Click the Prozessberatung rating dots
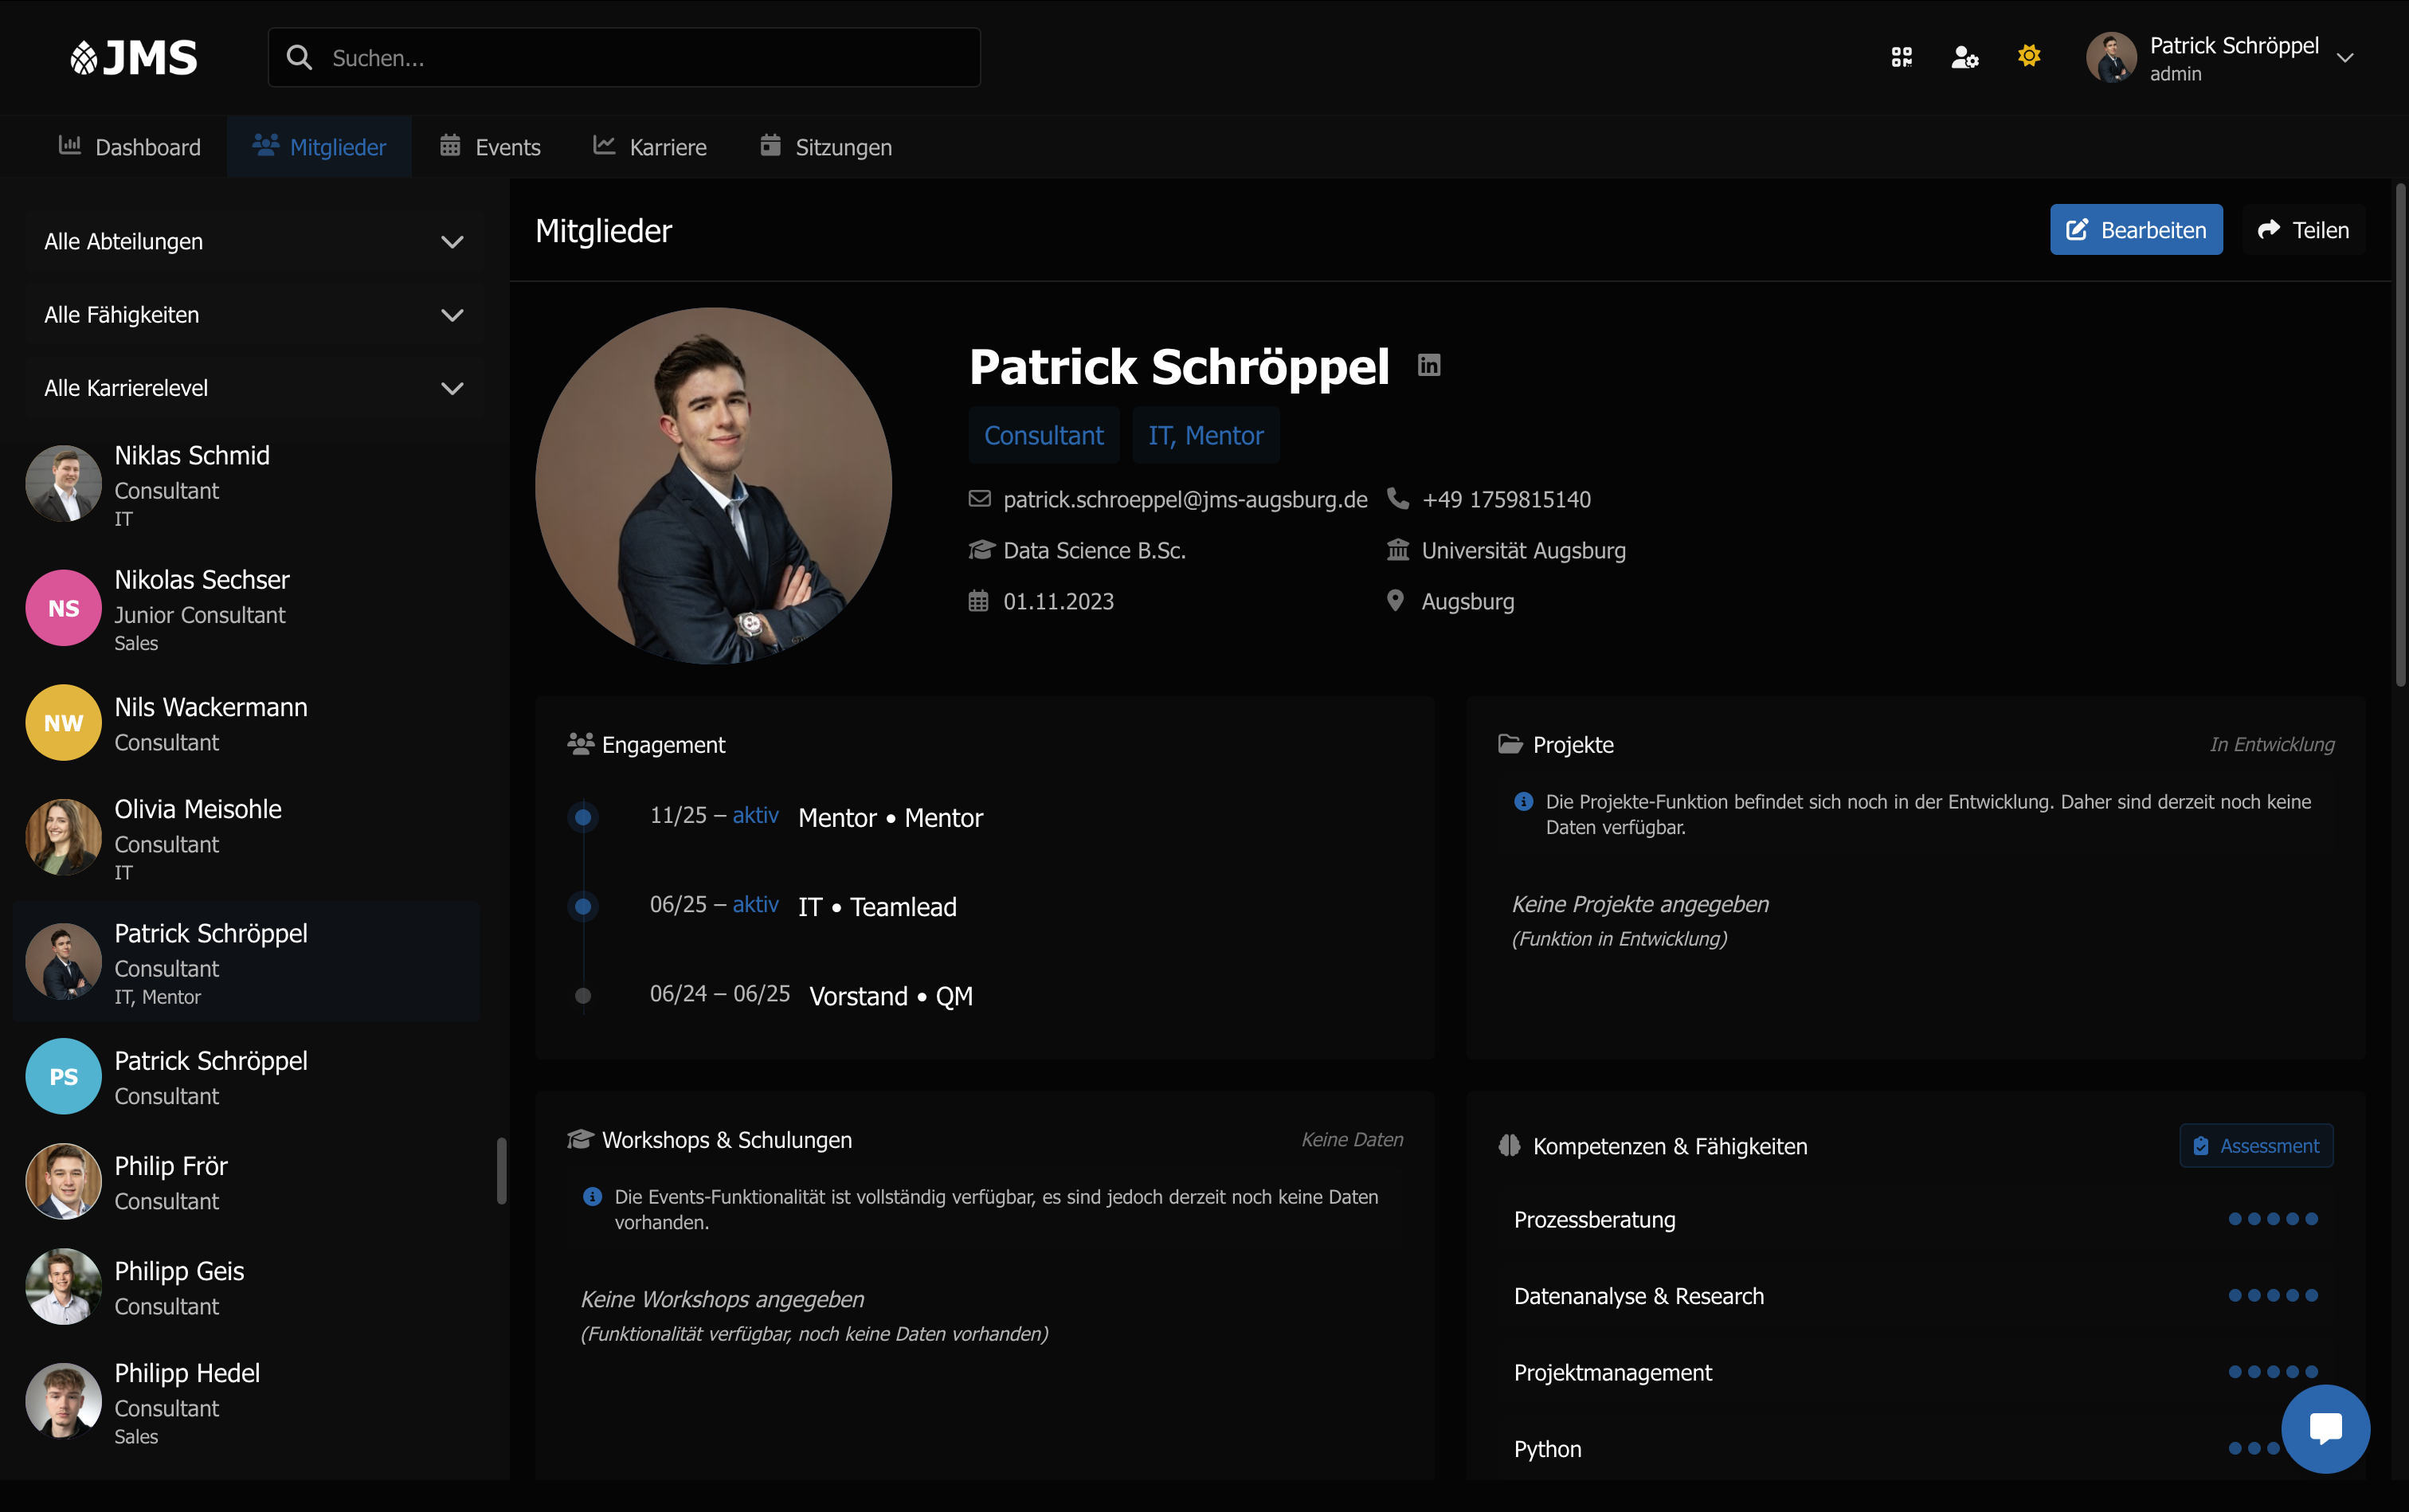The width and height of the screenshot is (2409, 1512). (x=2272, y=1219)
